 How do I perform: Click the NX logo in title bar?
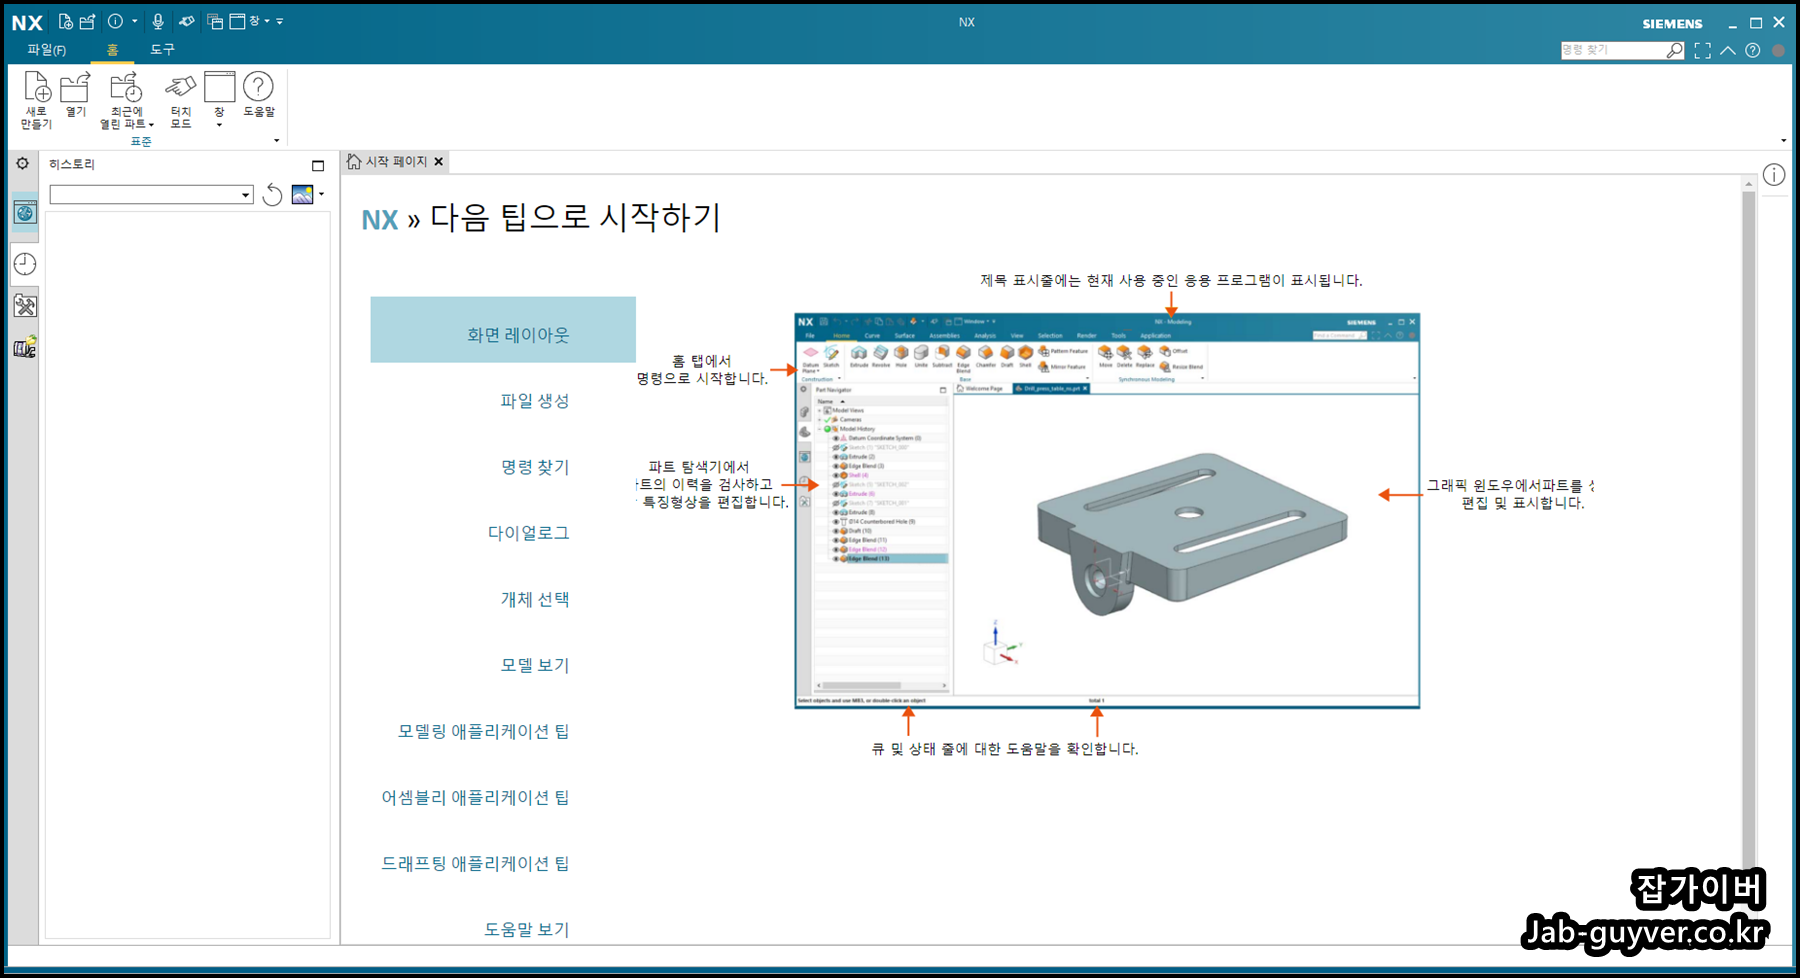(27, 23)
